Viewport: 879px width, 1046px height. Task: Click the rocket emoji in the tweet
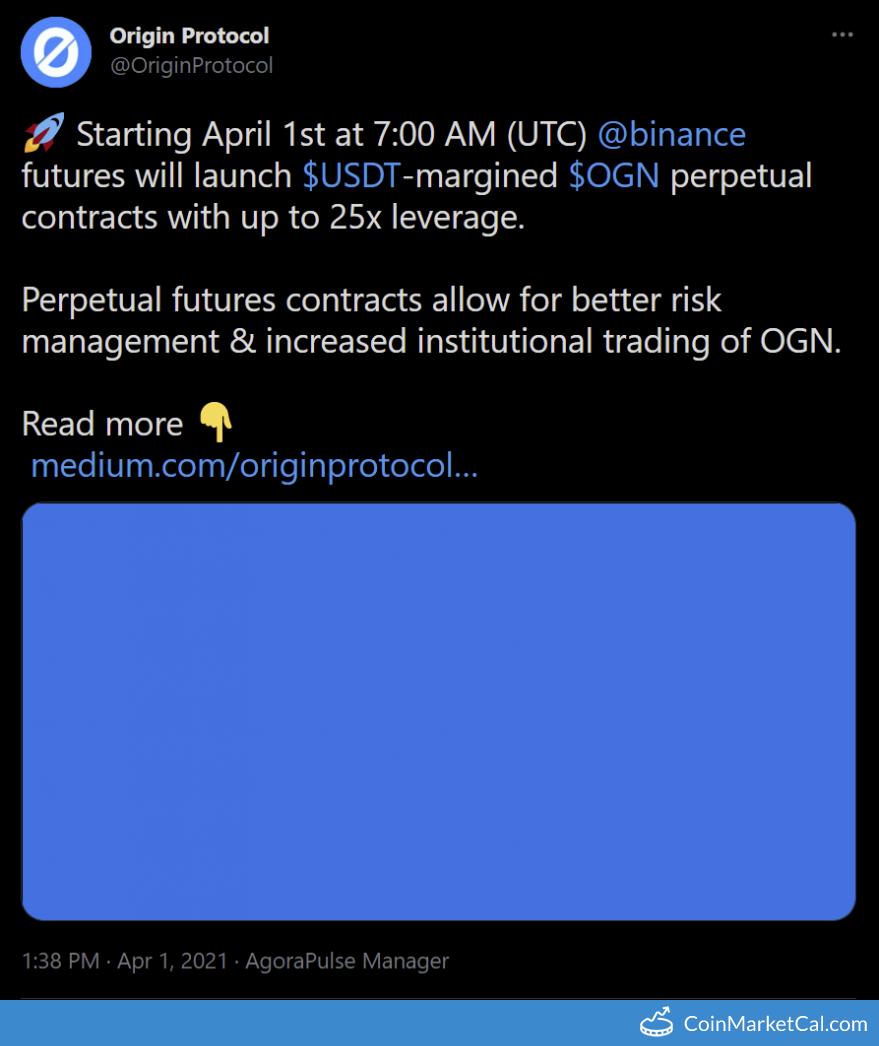43,133
